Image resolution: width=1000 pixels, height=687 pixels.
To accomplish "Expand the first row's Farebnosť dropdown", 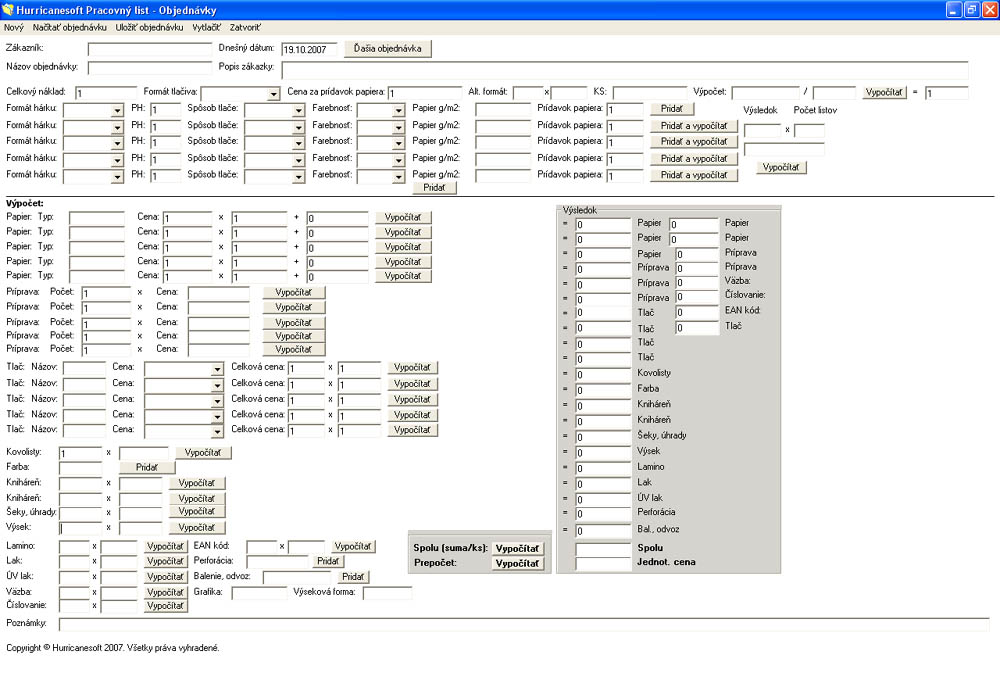I will point(398,110).
